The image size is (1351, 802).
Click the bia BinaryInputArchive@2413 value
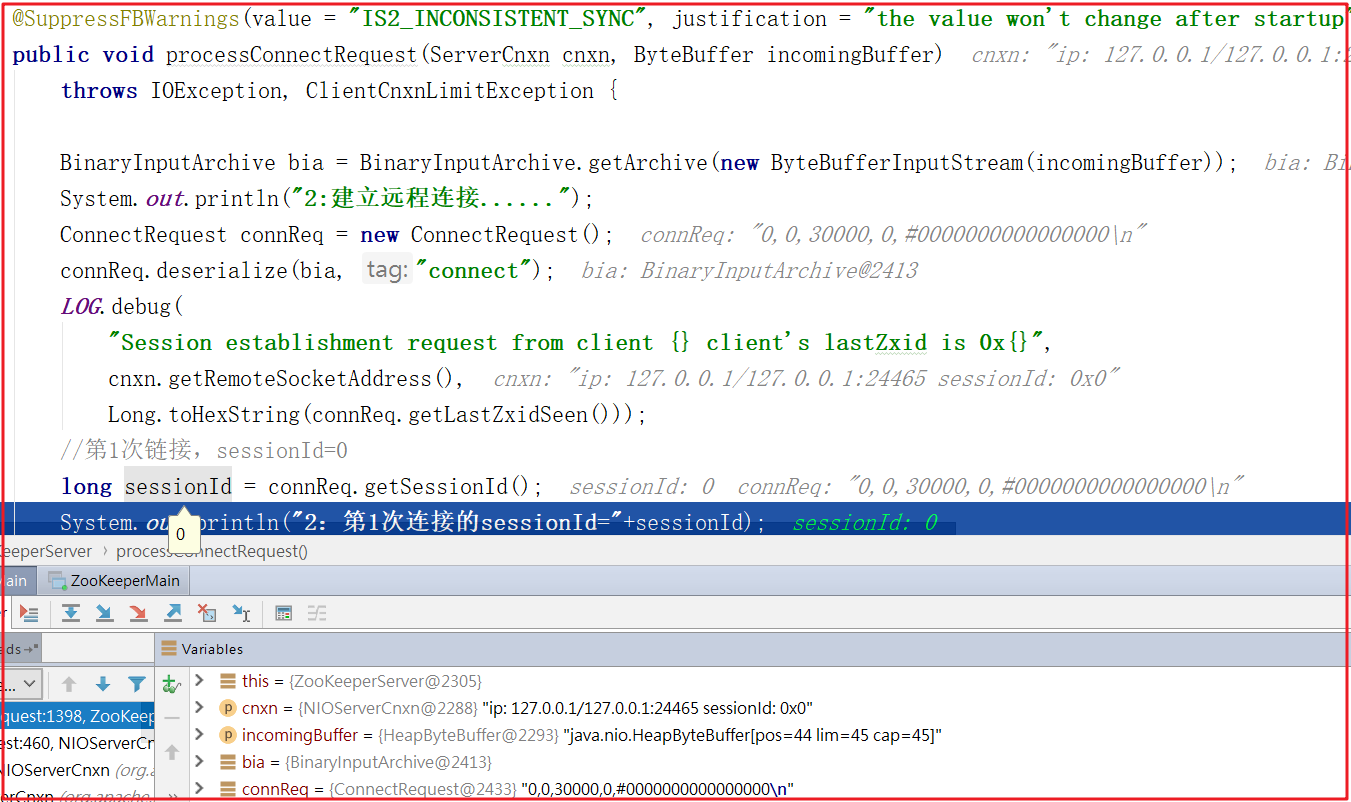point(388,762)
